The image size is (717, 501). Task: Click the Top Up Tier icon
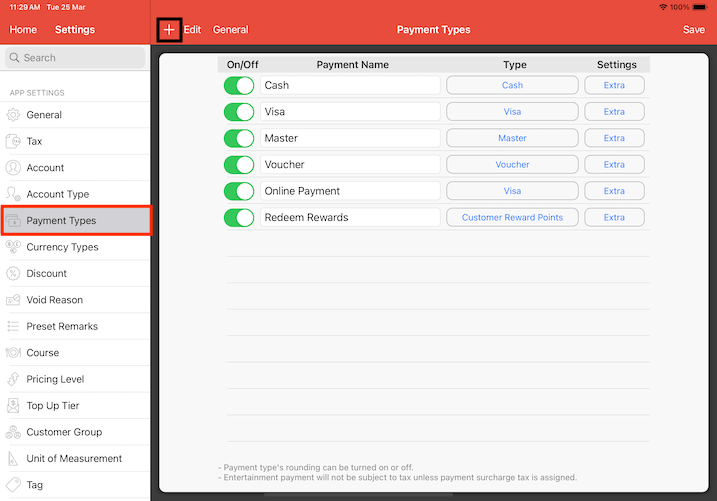click(x=13, y=405)
